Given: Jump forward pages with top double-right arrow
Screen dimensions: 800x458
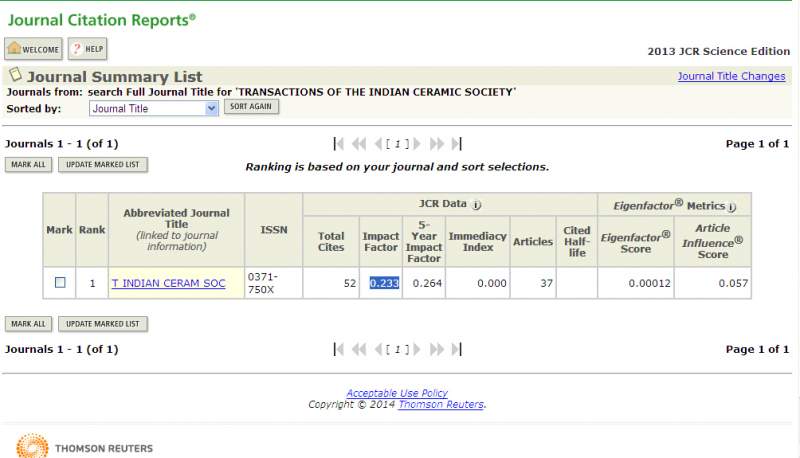Looking at the screenshot, I should pos(437,144).
